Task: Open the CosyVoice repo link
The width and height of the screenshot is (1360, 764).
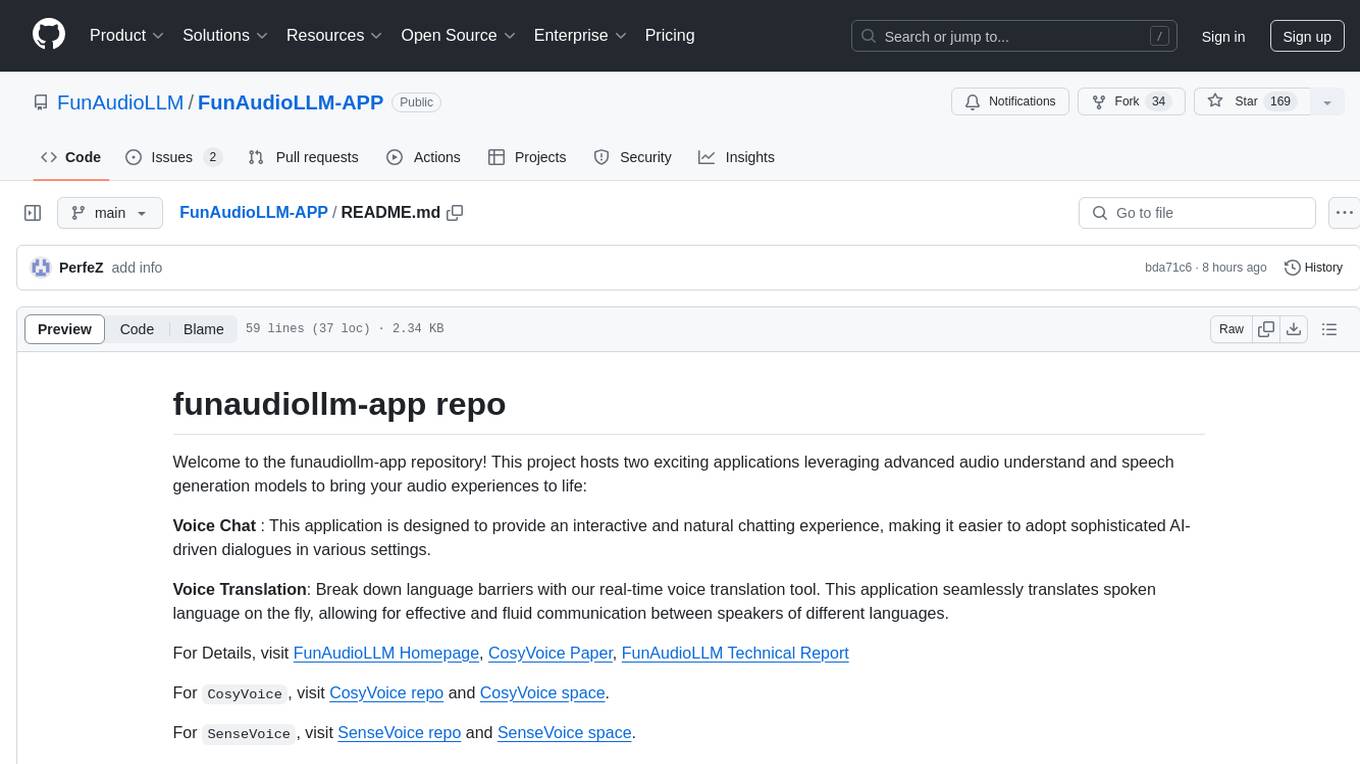Action: (386, 693)
